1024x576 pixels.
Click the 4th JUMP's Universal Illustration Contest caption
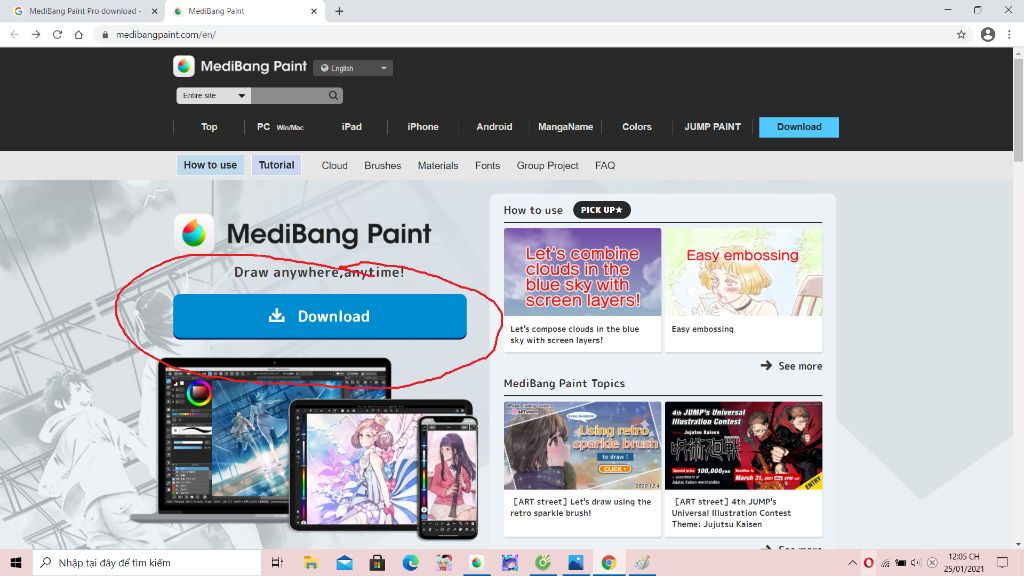coord(731,513)
